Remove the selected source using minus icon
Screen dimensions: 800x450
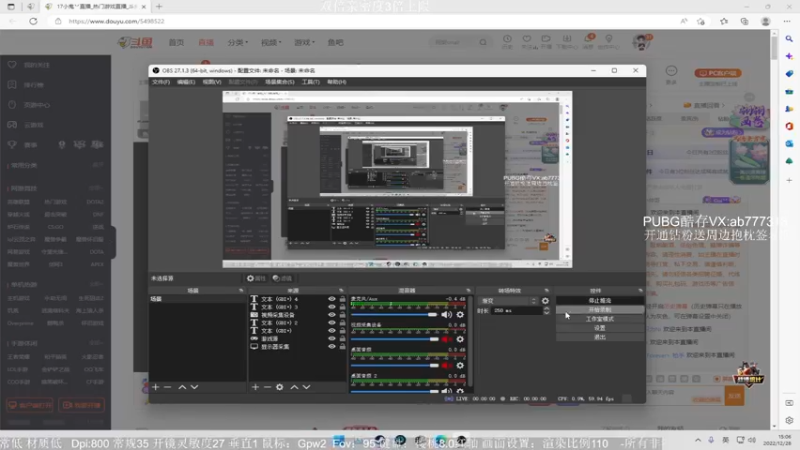tap(267, 387)
